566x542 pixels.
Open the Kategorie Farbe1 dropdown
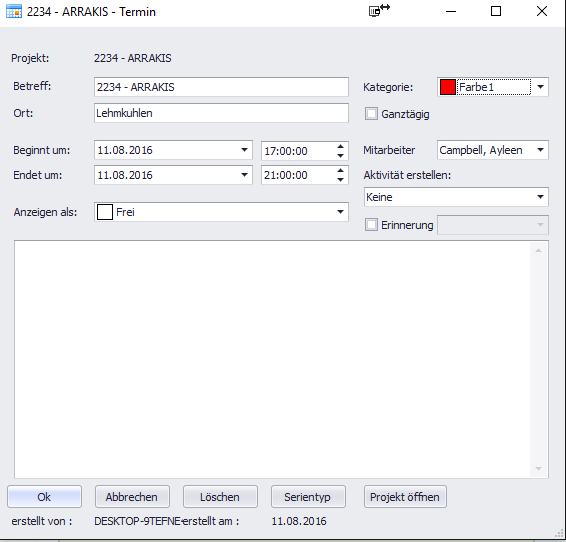point(540,87)
